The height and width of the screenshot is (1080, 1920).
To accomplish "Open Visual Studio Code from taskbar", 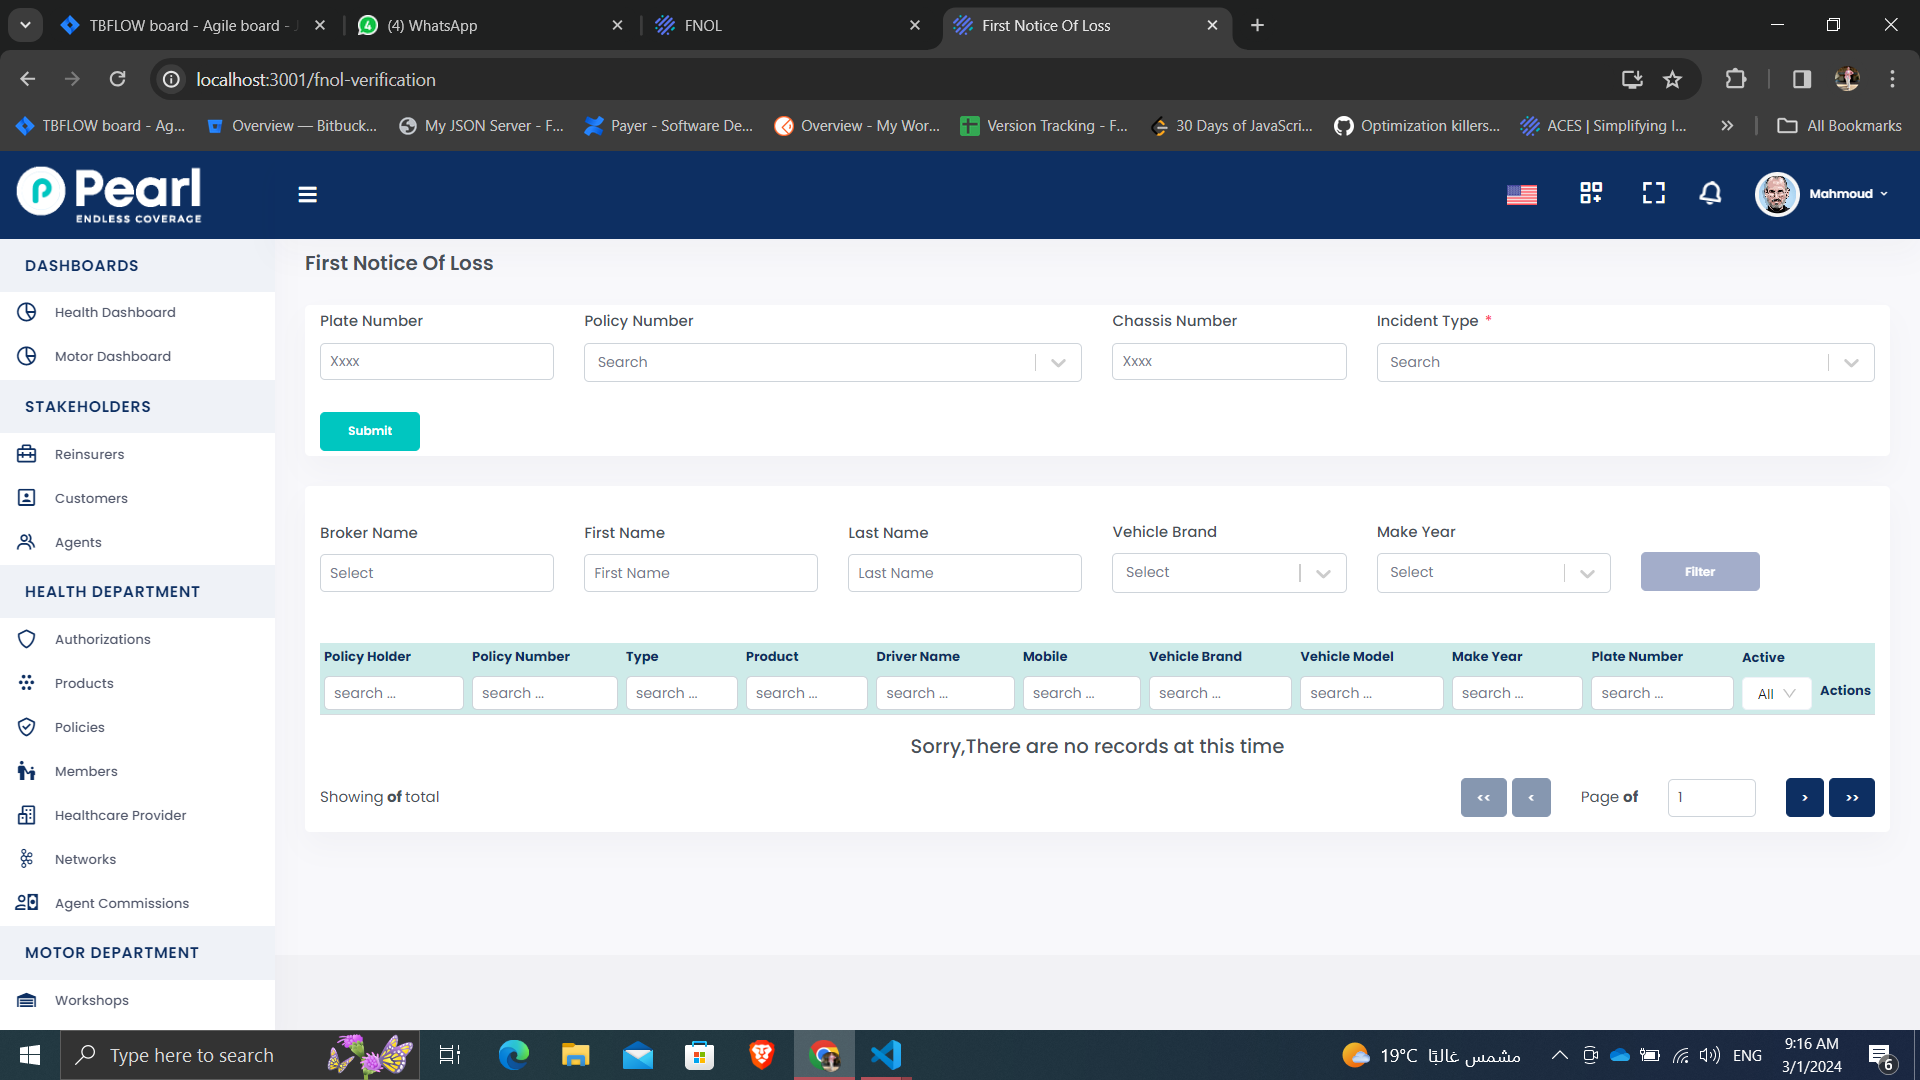I will click(x=886, y=1055).
